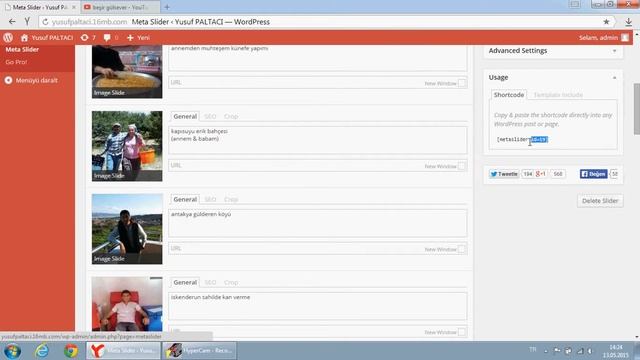Click Meta Slider in the sidebar menu
The height and width of the screenshot is (360, 640).
[x=22, y=49]
